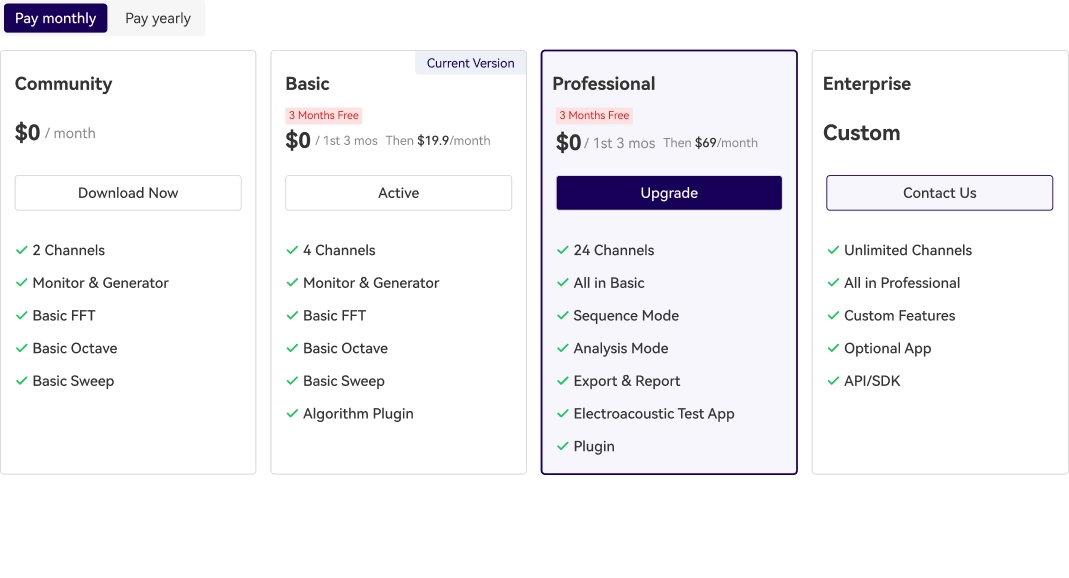Click Contact Us for Enterprise

pyautogui.click(x=939, y=193)
